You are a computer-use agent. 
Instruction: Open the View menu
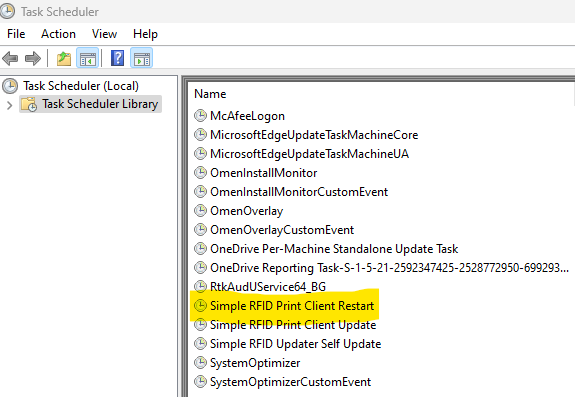click(x=105, y=34)
